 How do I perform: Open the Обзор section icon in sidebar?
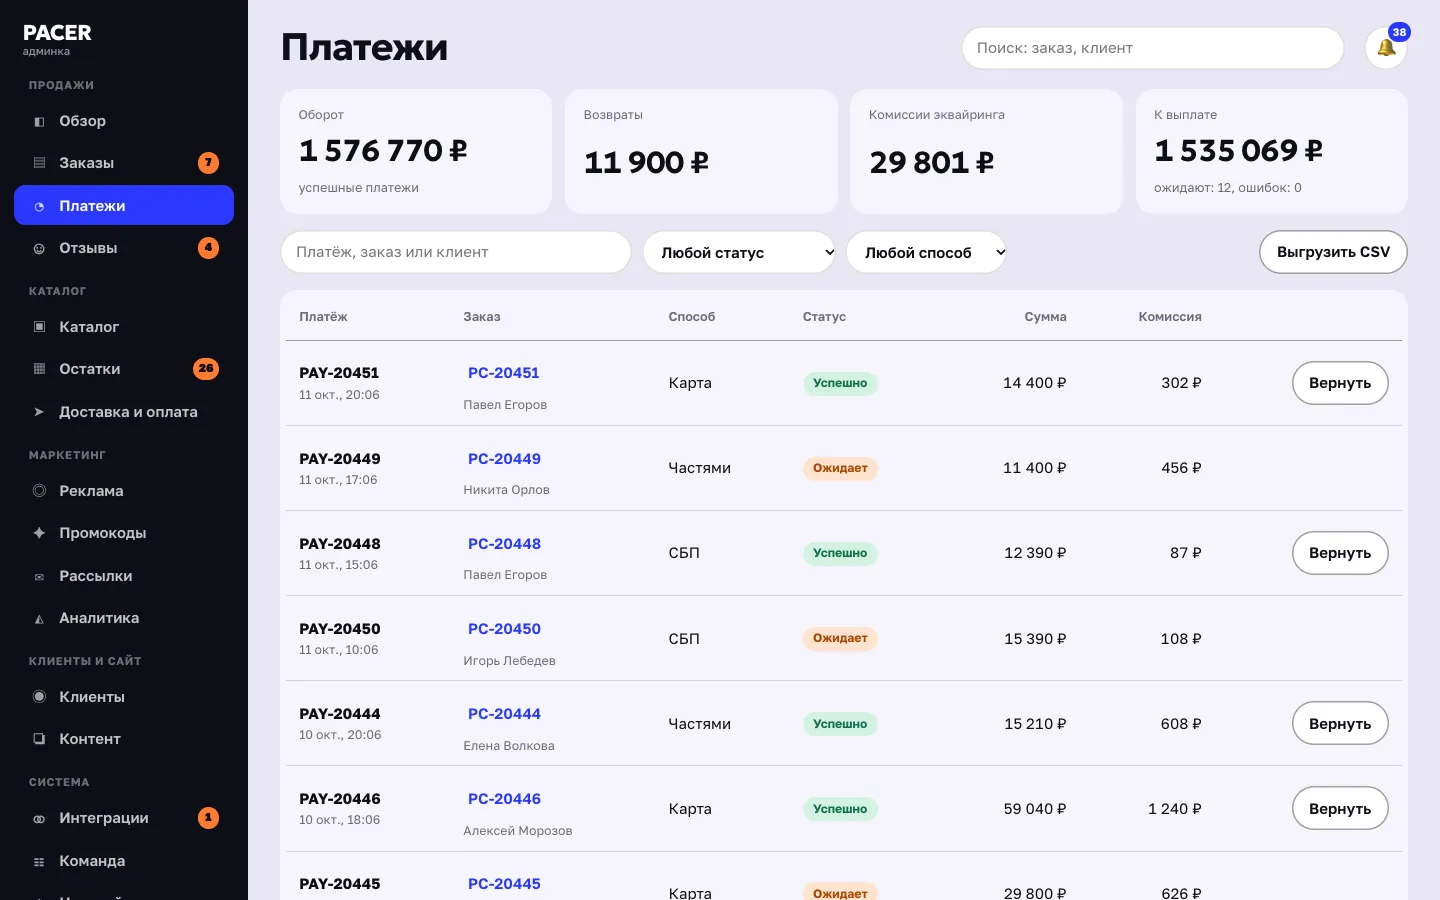pyautogui.click(x=39, y=121)
